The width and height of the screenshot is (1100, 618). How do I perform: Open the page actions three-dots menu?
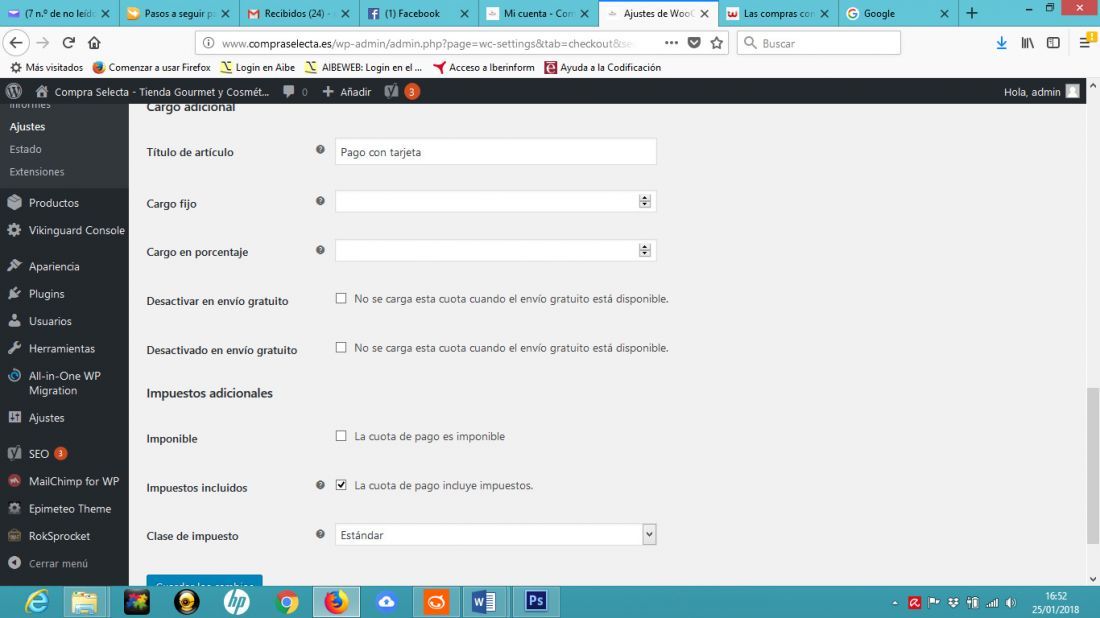(671, 43)
